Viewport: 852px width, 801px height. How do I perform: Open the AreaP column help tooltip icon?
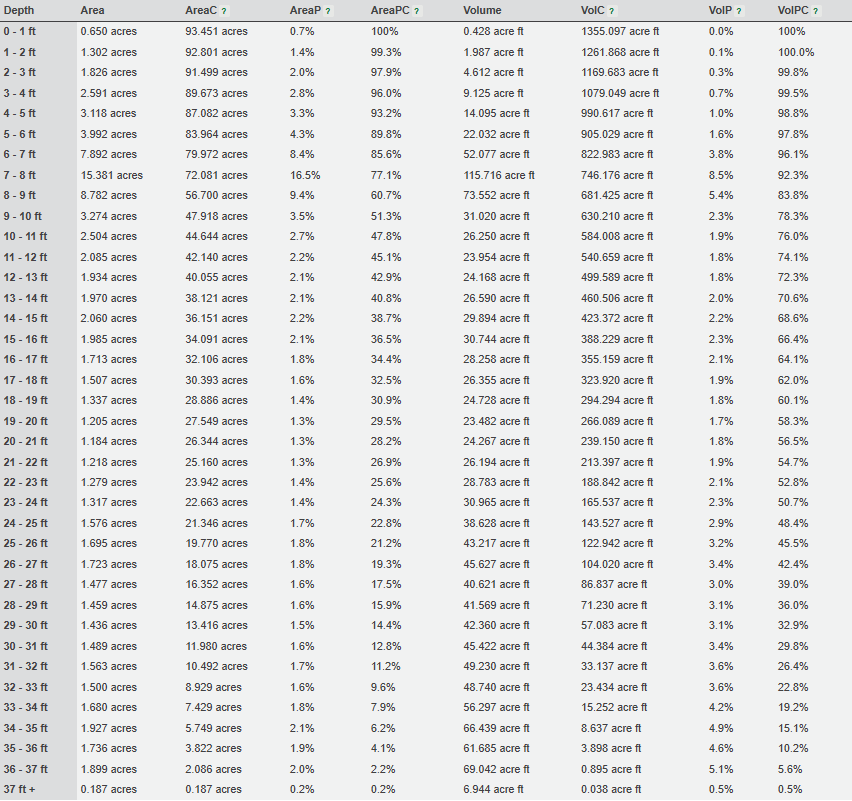click(328, 11)
